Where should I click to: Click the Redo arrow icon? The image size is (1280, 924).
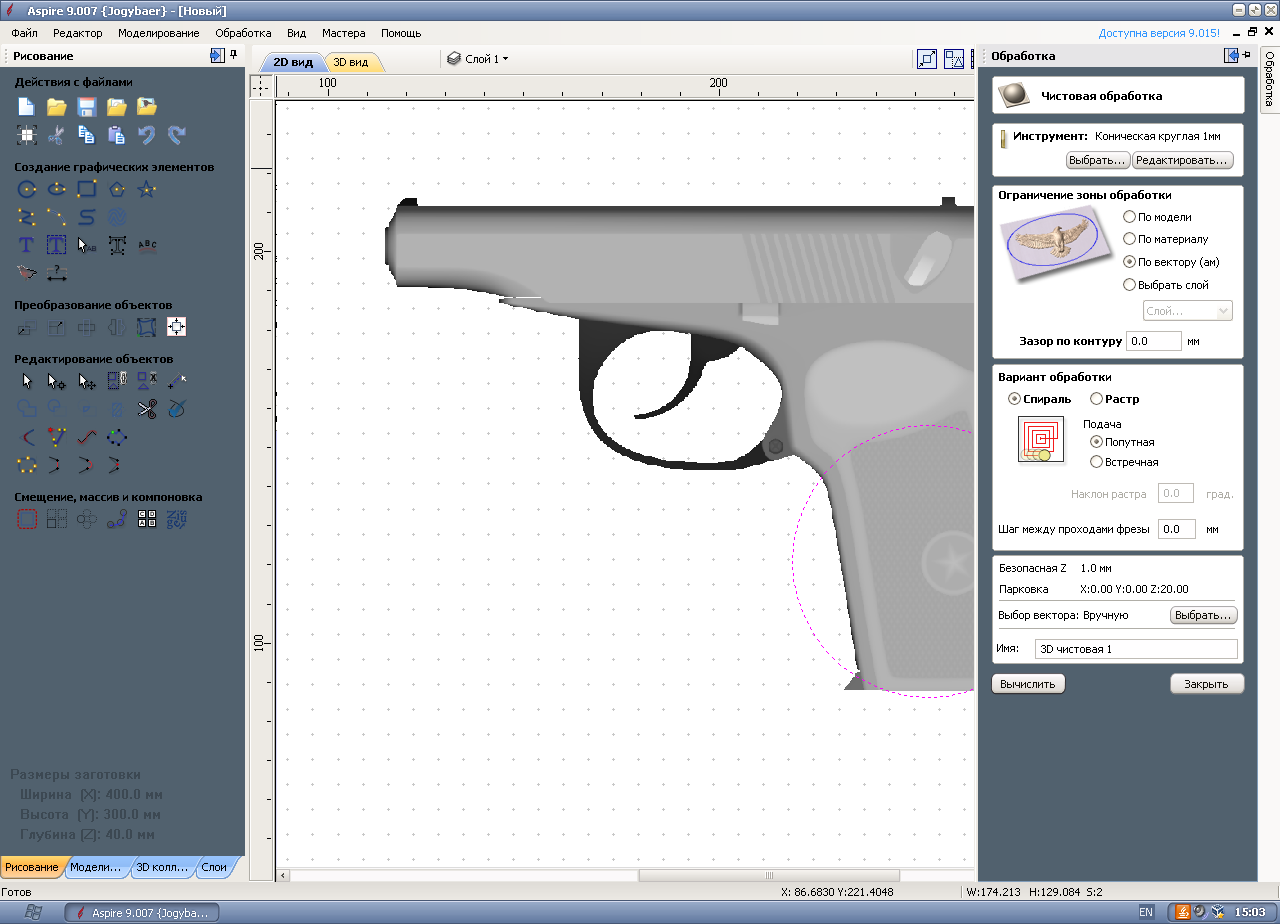pos(177,135)
